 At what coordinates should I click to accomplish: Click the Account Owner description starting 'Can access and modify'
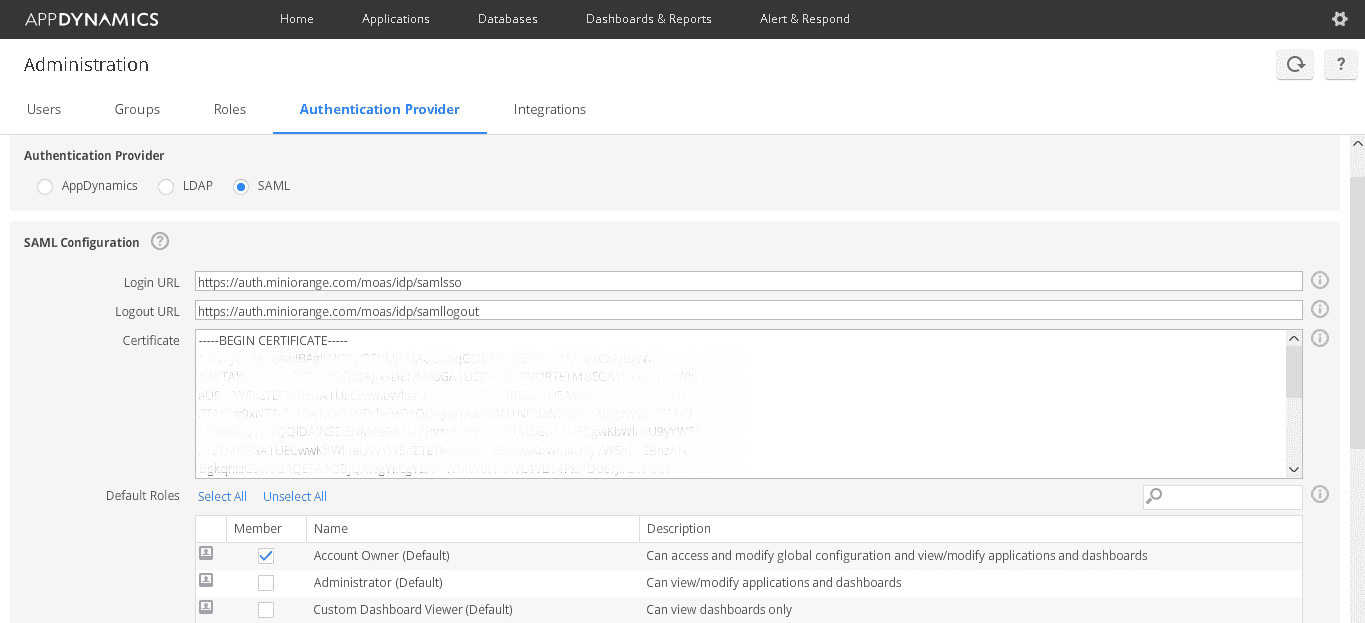click(897, 555)
